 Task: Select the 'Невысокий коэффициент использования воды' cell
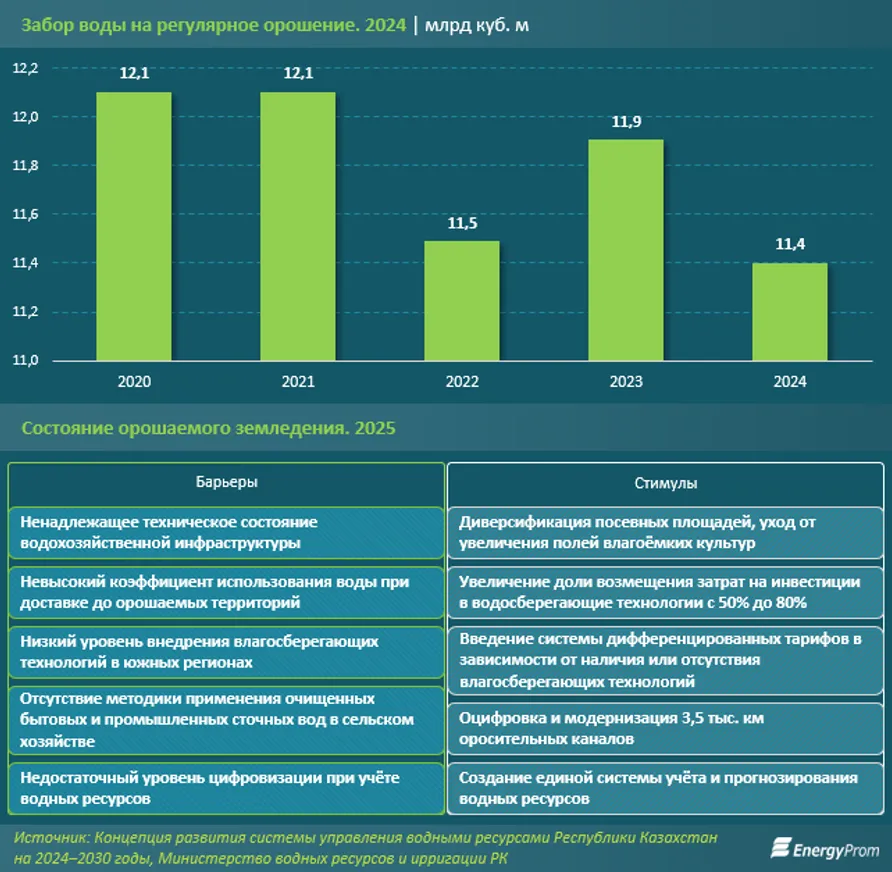(226, 591)
